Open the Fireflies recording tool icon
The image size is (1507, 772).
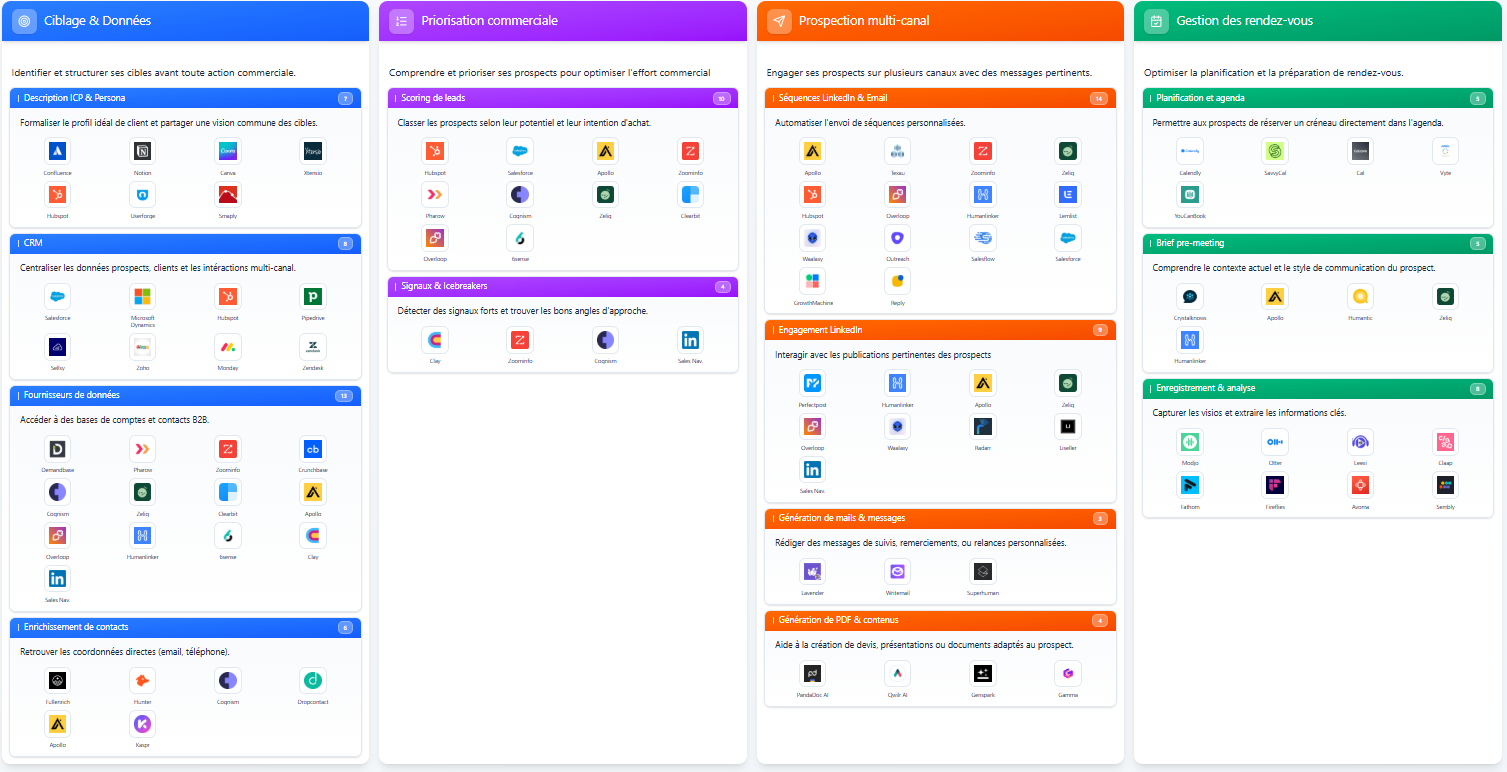pyautogui.click(x=1275, y=485)
